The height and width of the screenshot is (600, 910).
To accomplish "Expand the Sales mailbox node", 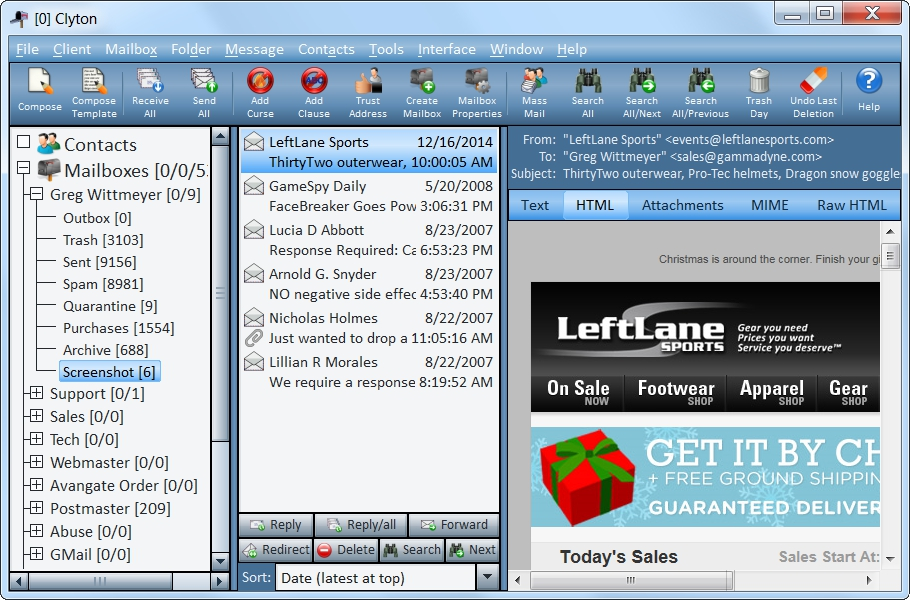I will pos(36,415).
